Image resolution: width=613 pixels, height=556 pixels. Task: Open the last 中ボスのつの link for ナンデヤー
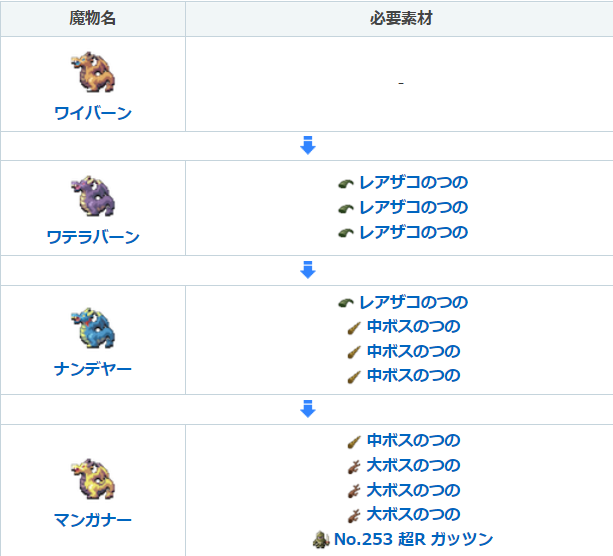click(x=413, y=376)
